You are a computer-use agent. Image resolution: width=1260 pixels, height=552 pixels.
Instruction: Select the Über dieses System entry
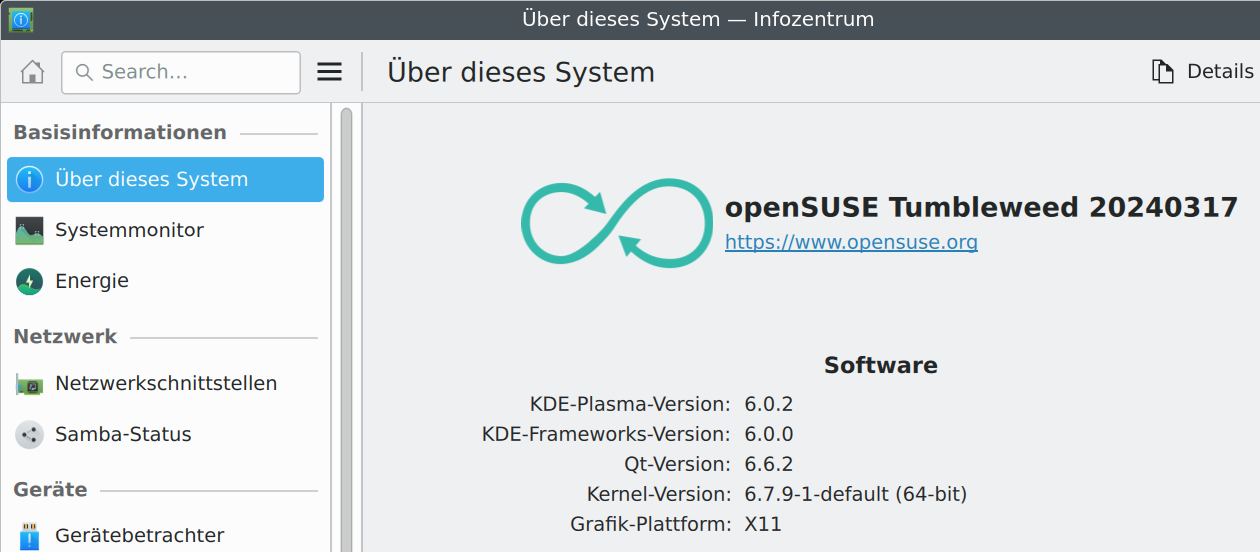tap(152, 180)
